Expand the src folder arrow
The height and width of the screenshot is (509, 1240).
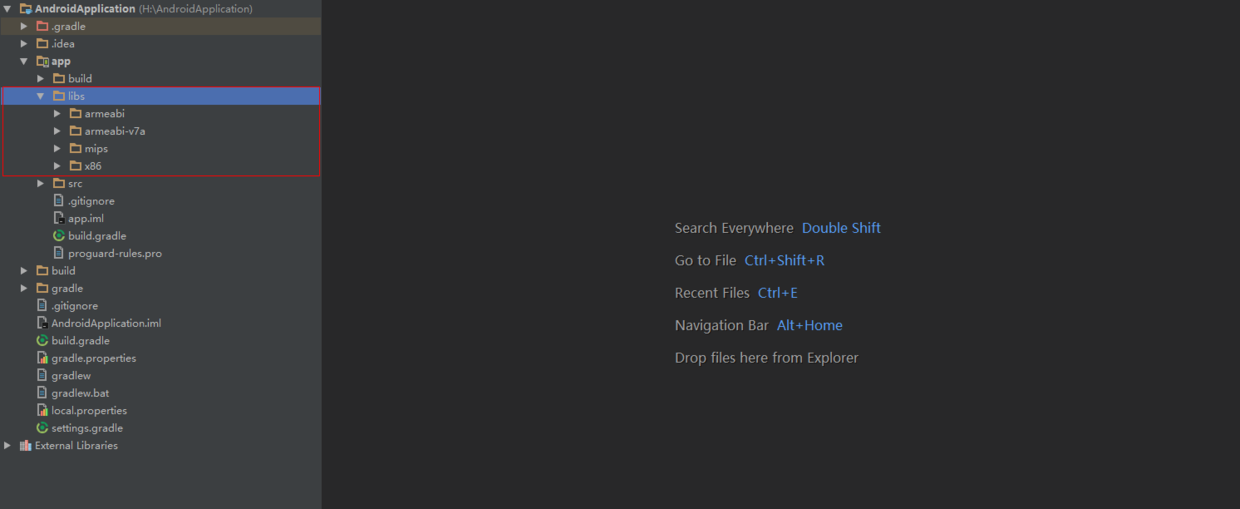click(x=41, y=184)
